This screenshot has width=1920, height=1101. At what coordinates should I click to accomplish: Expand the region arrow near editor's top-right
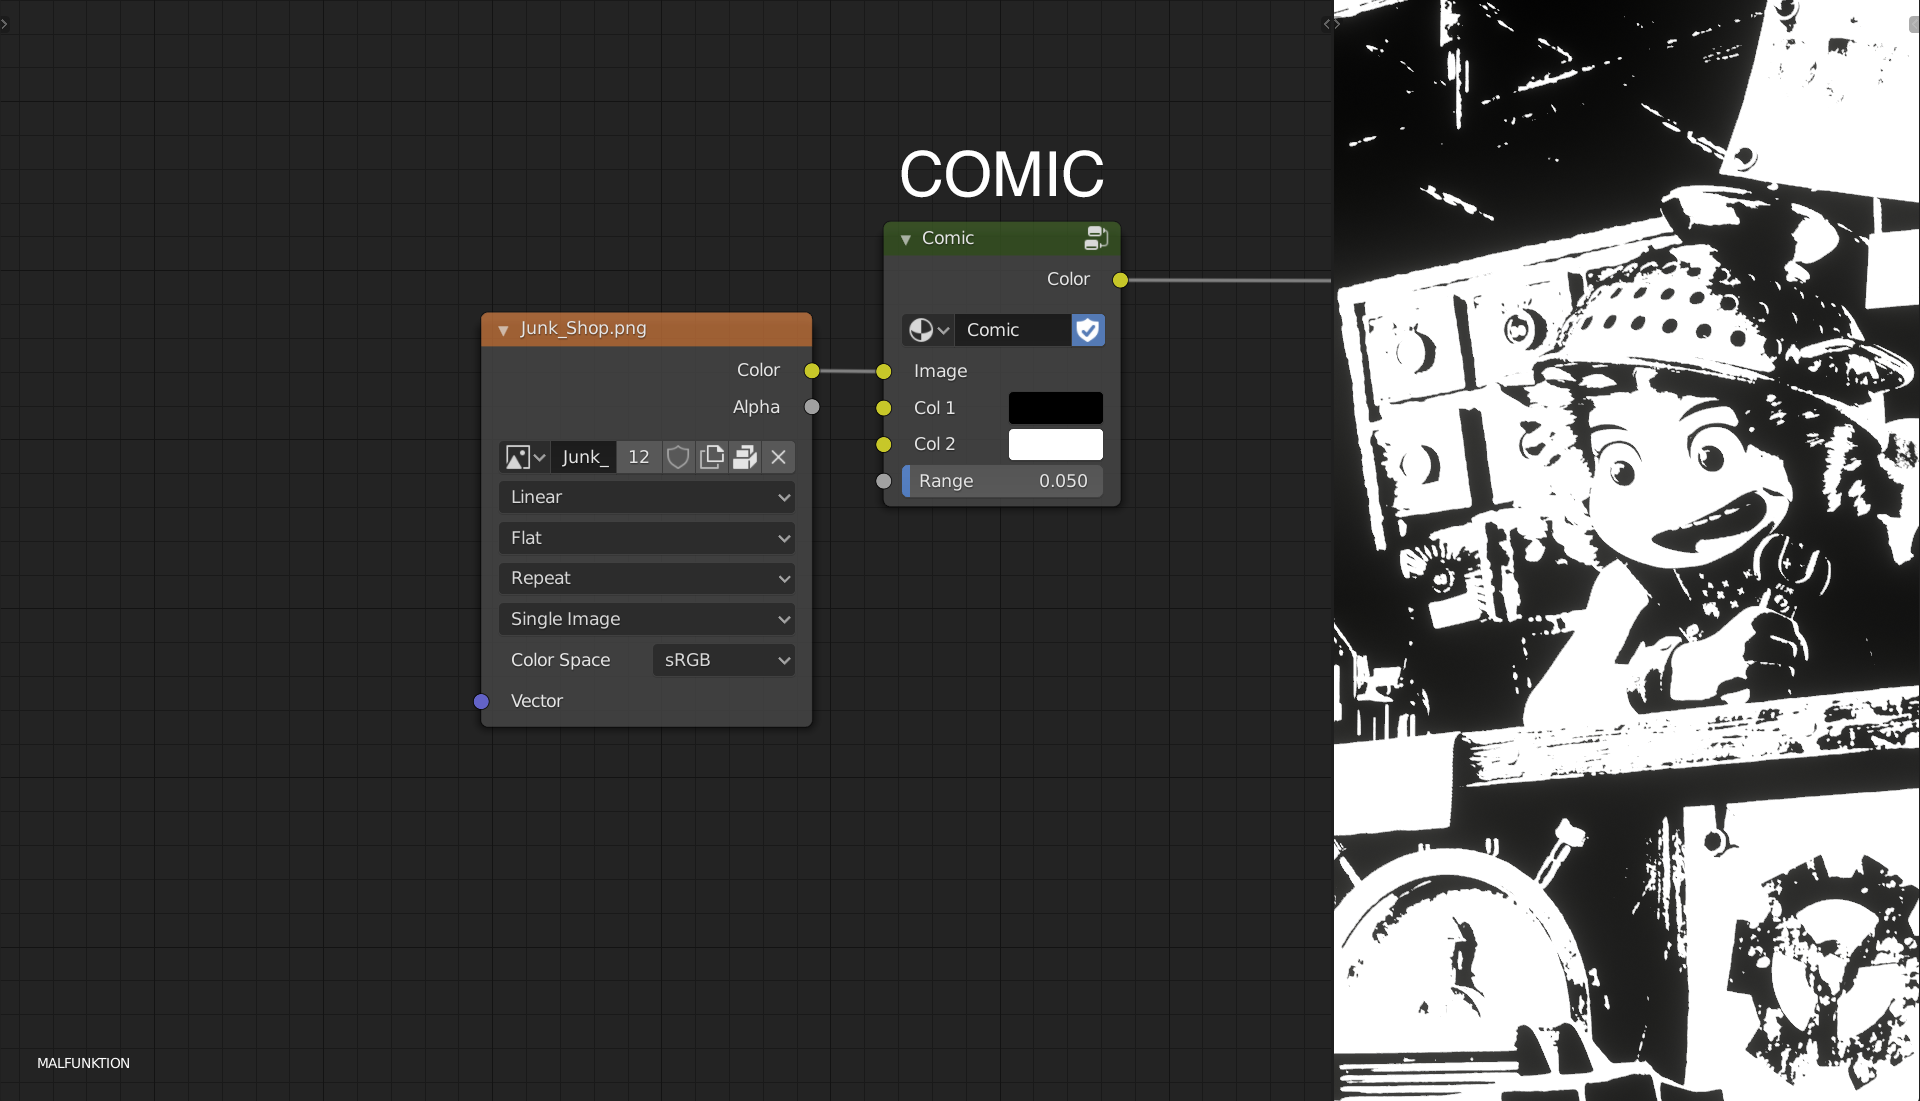click(x=1327, y=24)
